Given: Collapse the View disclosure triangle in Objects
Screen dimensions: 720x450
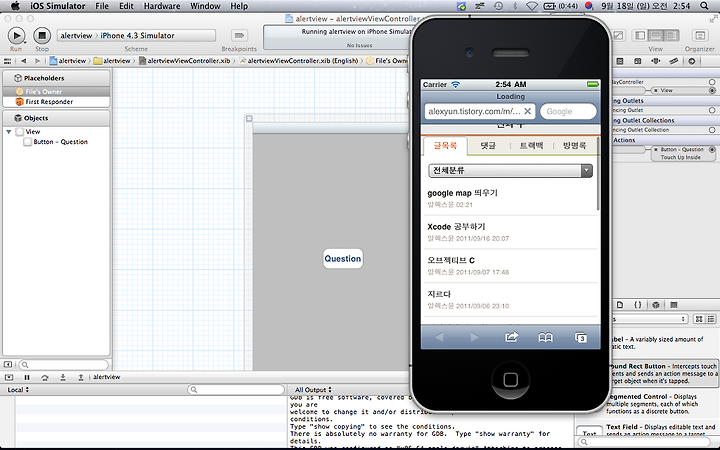Looking at the screenshot, I should 9,132.
